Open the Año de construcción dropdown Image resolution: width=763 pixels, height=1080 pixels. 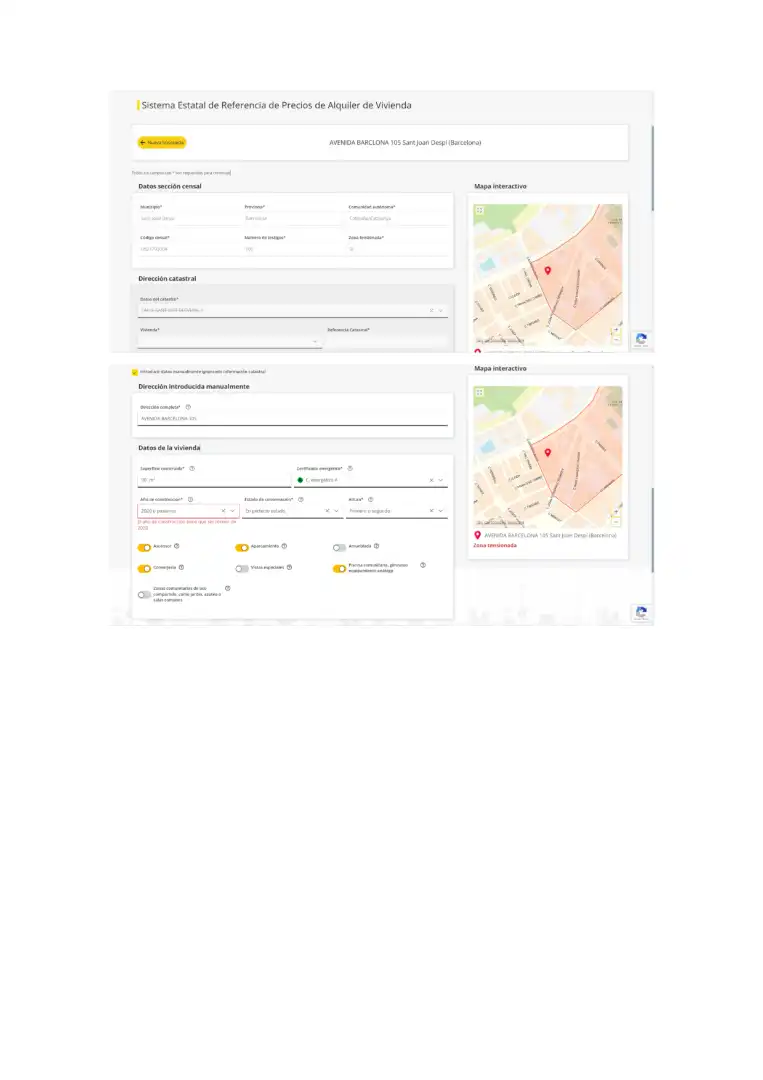click(x=232, y=511)
